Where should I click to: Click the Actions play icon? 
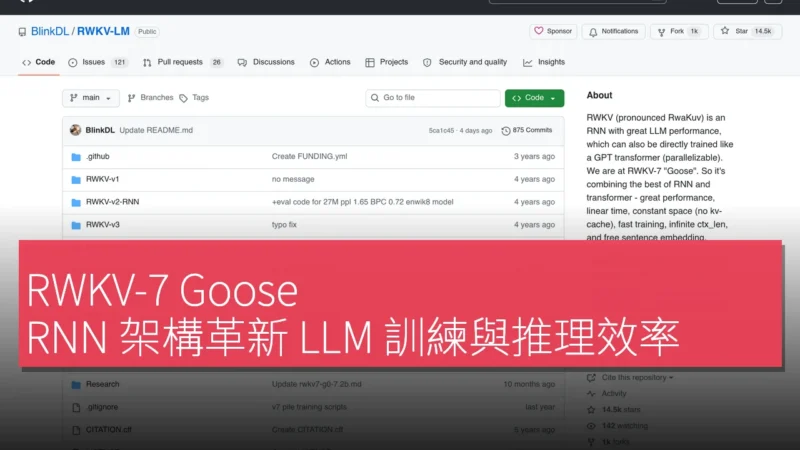314,62
